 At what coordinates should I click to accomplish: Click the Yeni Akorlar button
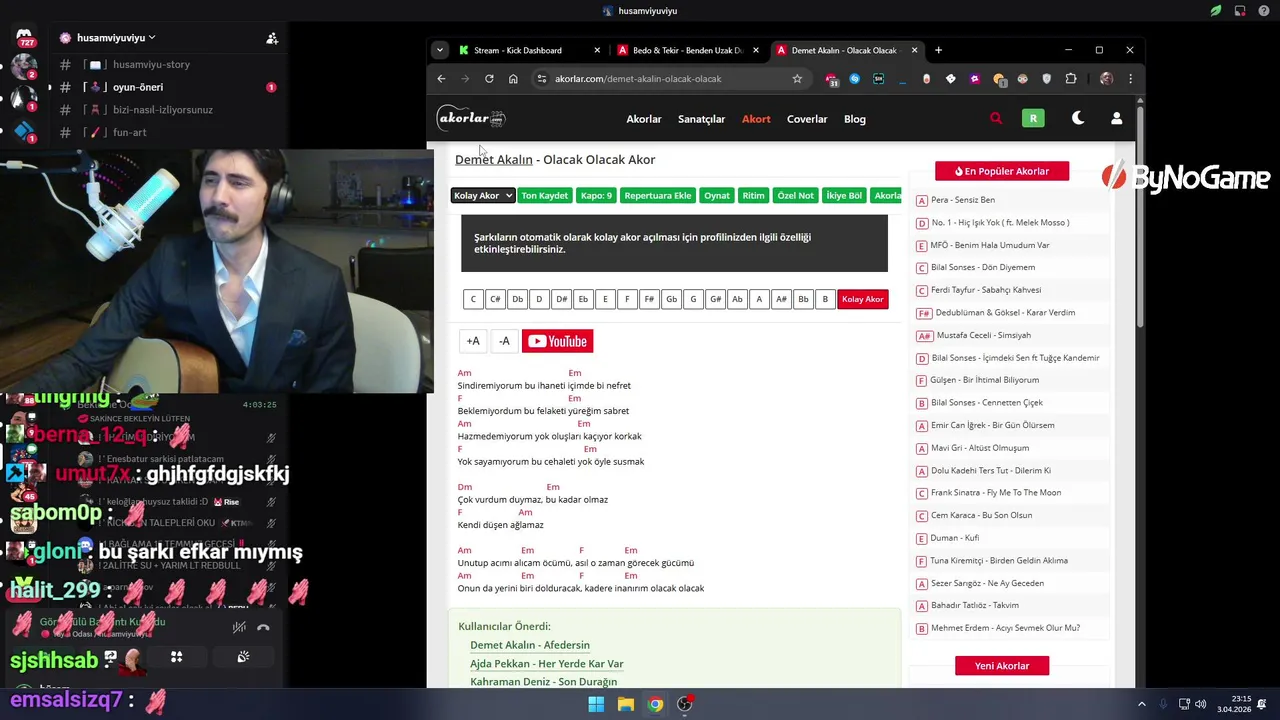(x=1002, y=666)
